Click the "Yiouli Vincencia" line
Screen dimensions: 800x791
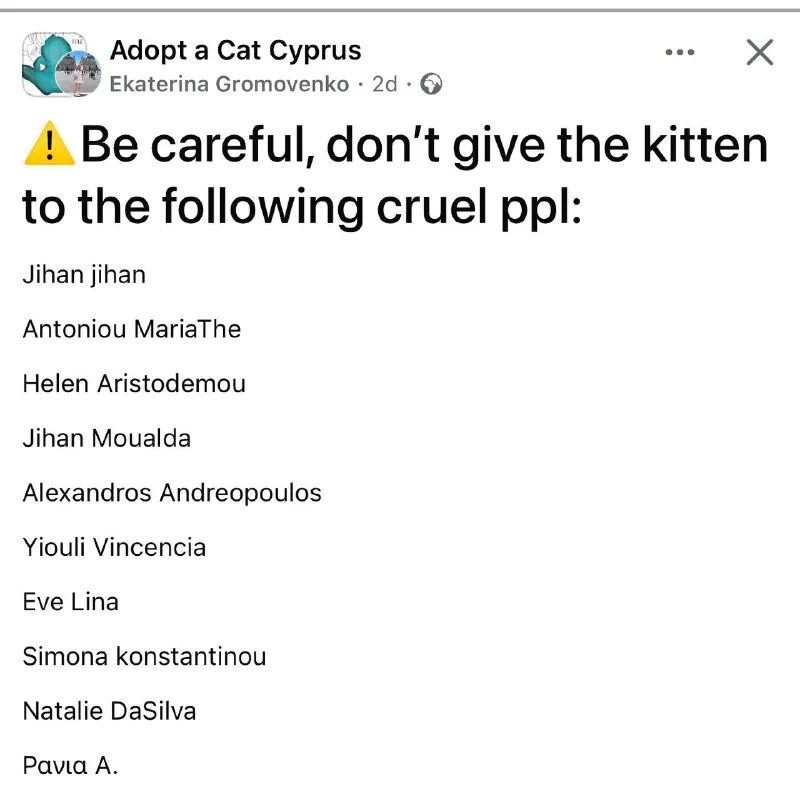point(114,547)
